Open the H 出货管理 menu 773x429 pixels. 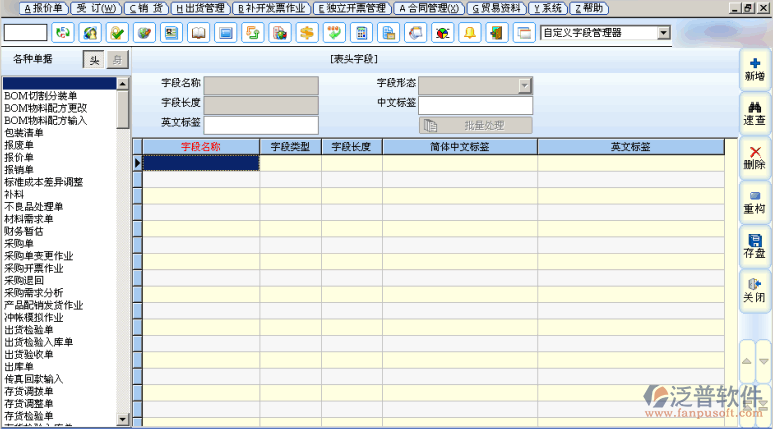click(200, 7)
